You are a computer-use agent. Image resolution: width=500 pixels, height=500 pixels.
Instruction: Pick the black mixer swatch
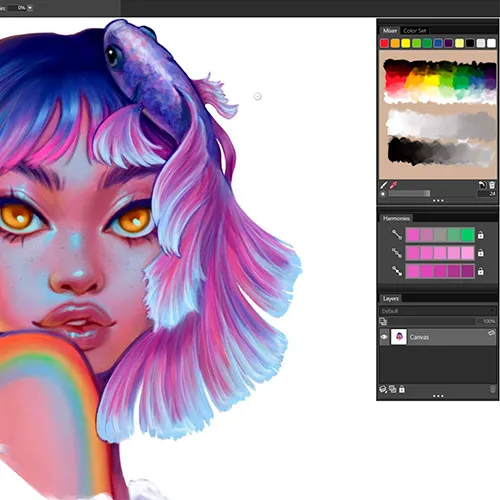(x=470, y=43)
